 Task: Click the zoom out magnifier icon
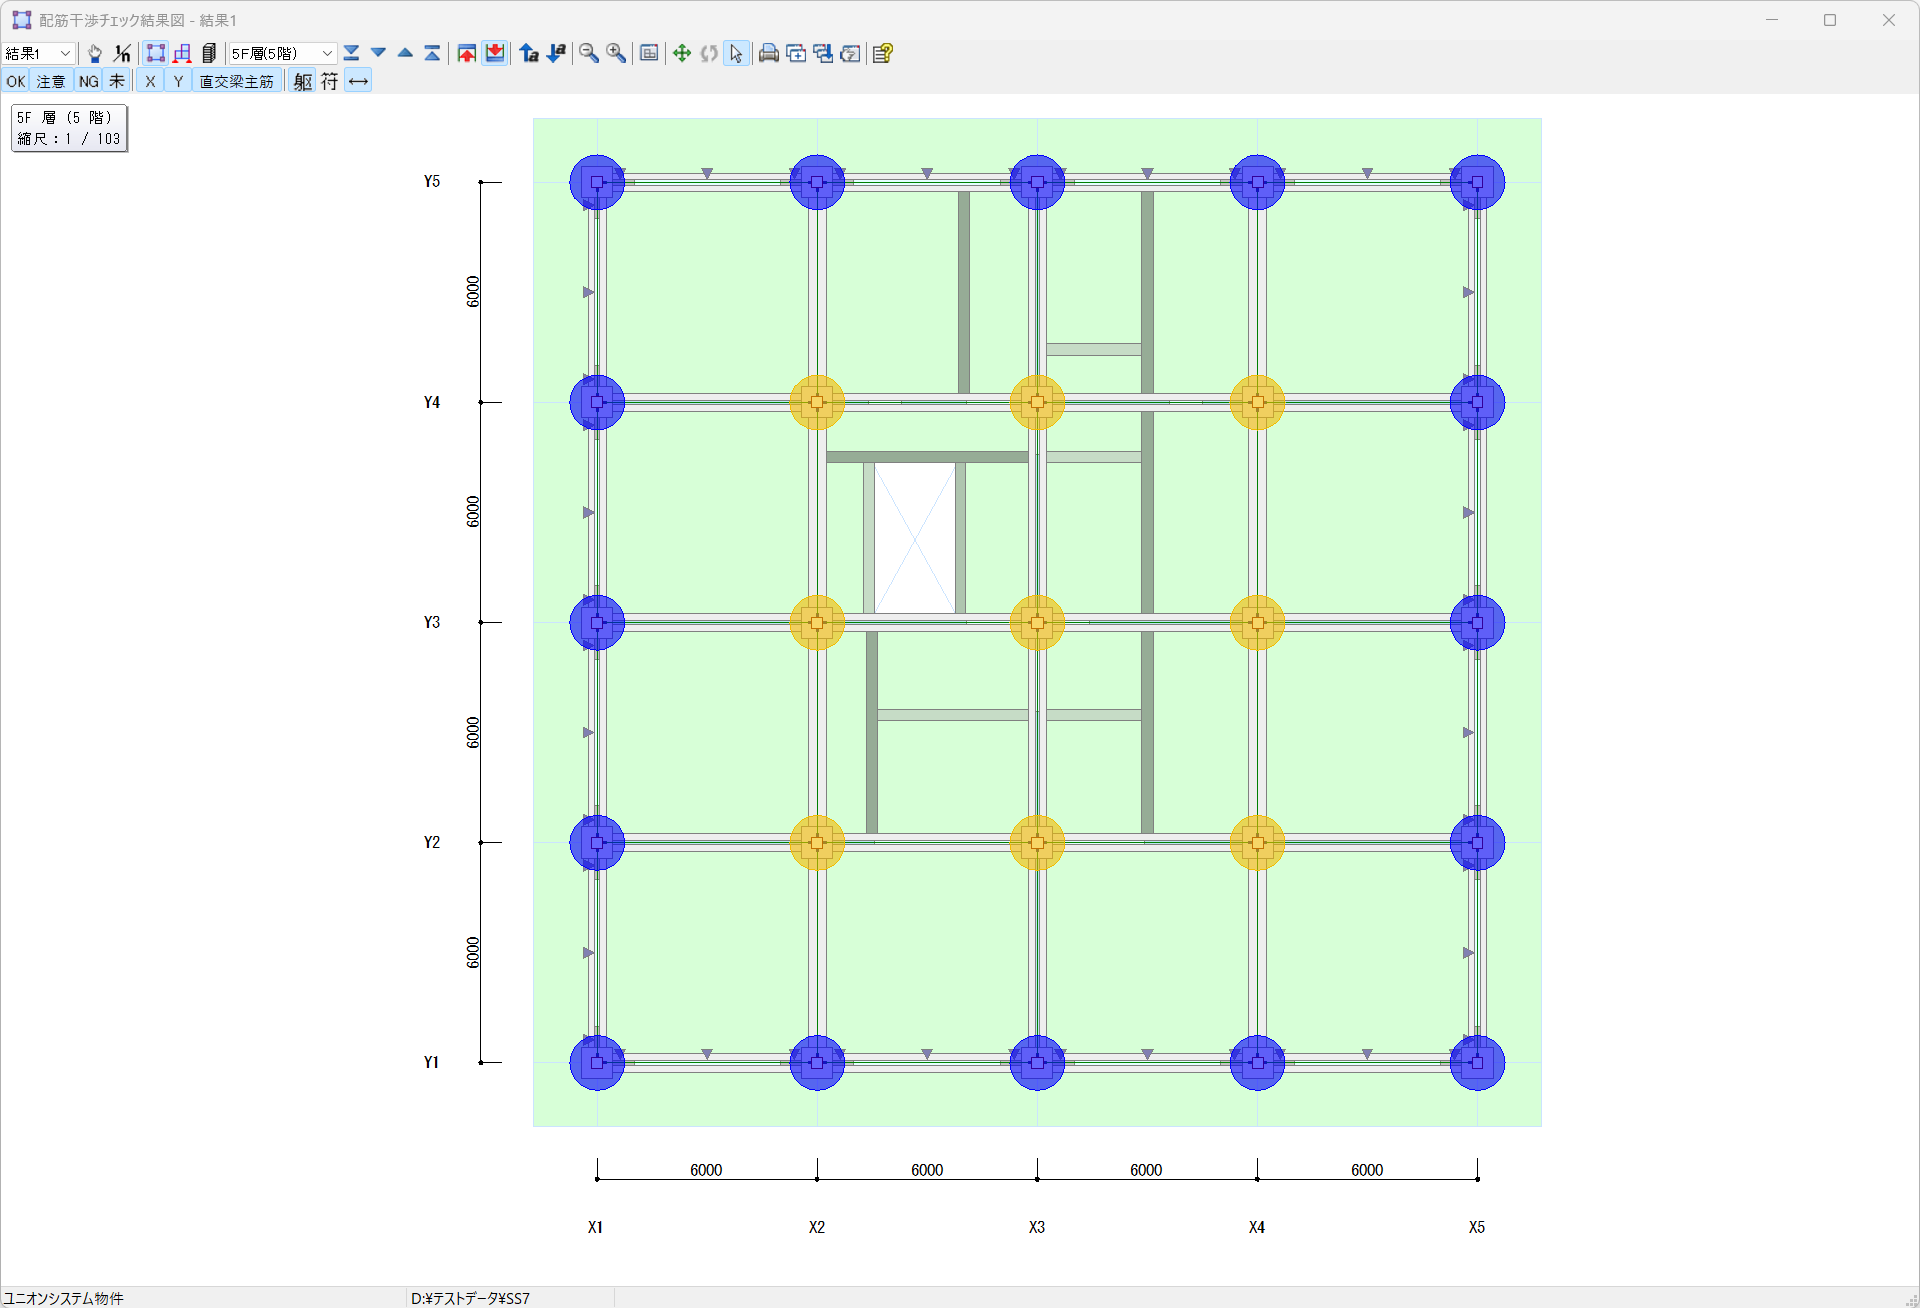pyautogui.click(x=589, y=53)
